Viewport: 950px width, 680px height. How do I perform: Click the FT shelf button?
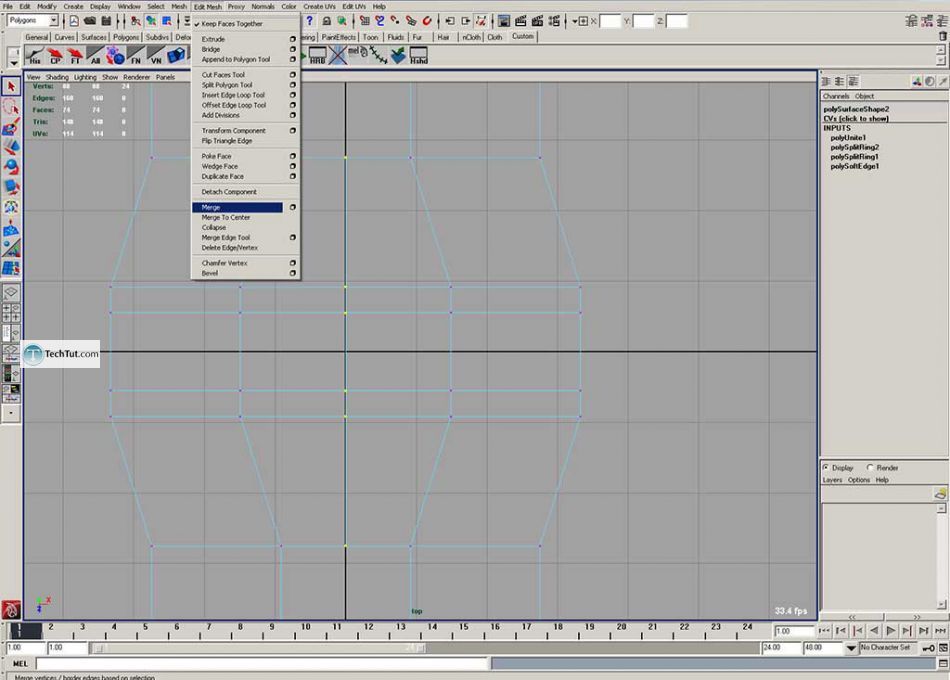pos(75,56)
